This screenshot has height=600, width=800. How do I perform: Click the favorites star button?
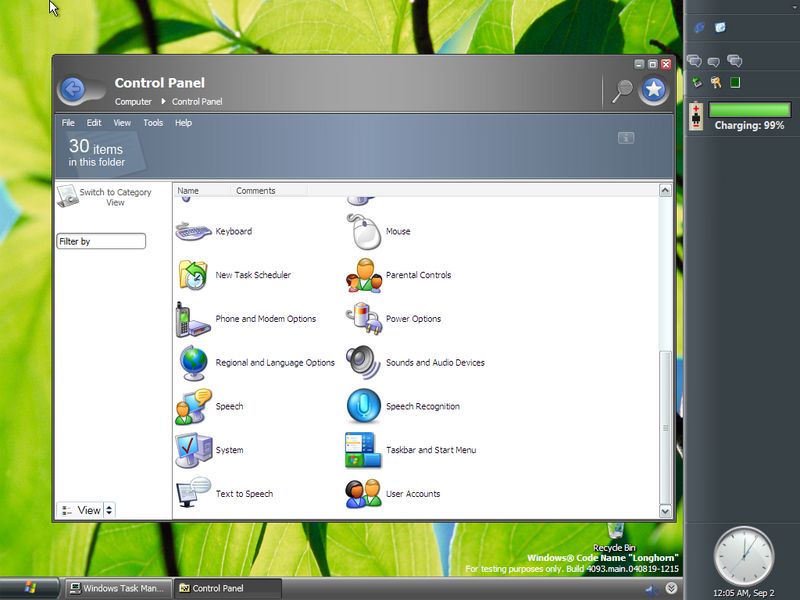[x=653, y=90]
